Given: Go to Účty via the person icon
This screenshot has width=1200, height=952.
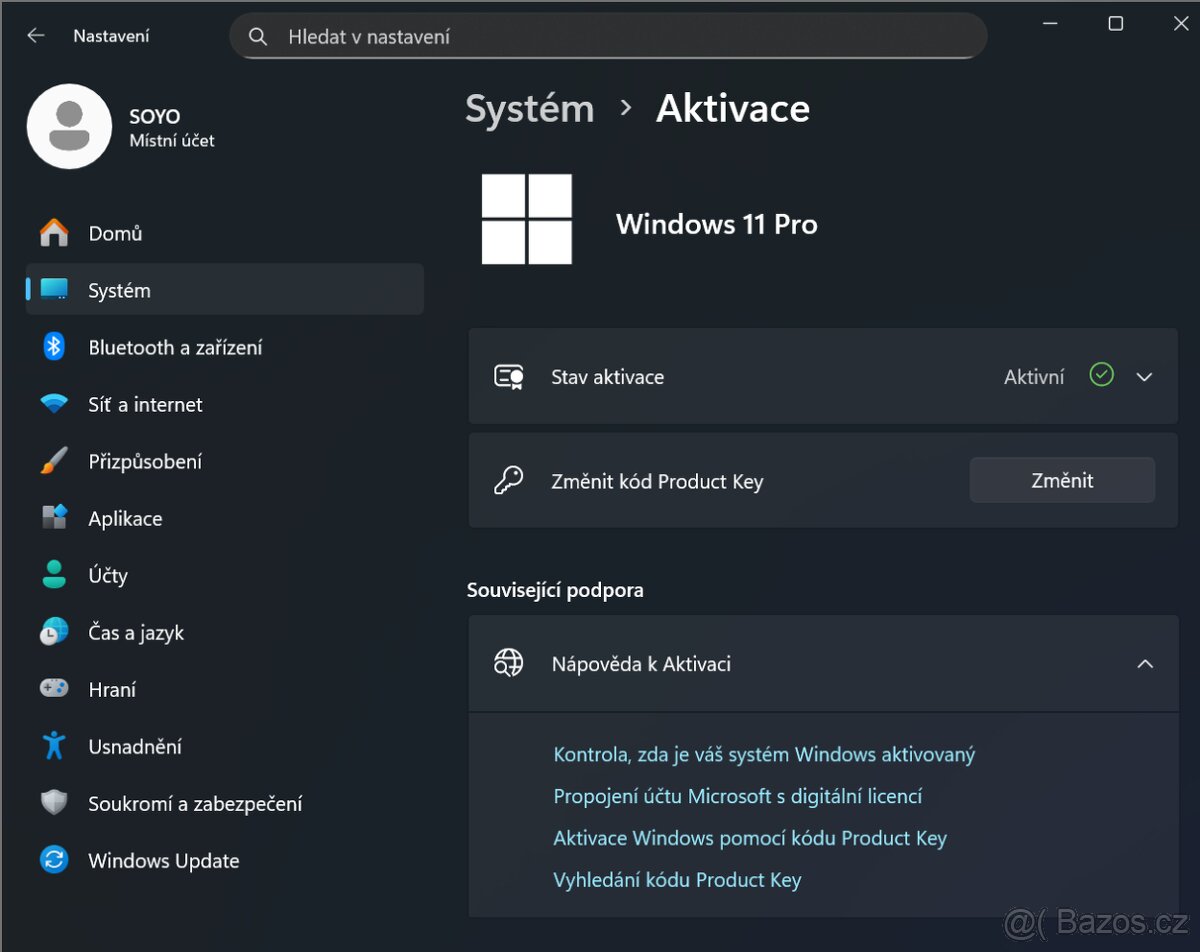Looking at the screenshot, I should tap(54, 575).
